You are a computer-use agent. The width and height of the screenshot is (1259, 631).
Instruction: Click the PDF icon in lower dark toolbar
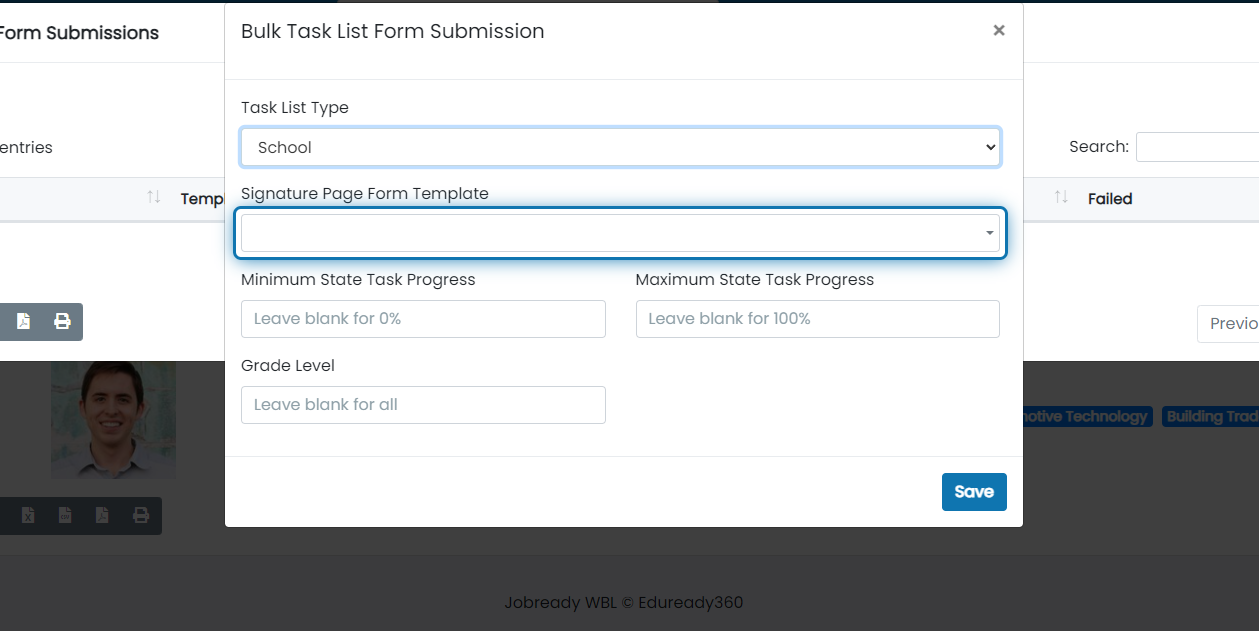102,516
